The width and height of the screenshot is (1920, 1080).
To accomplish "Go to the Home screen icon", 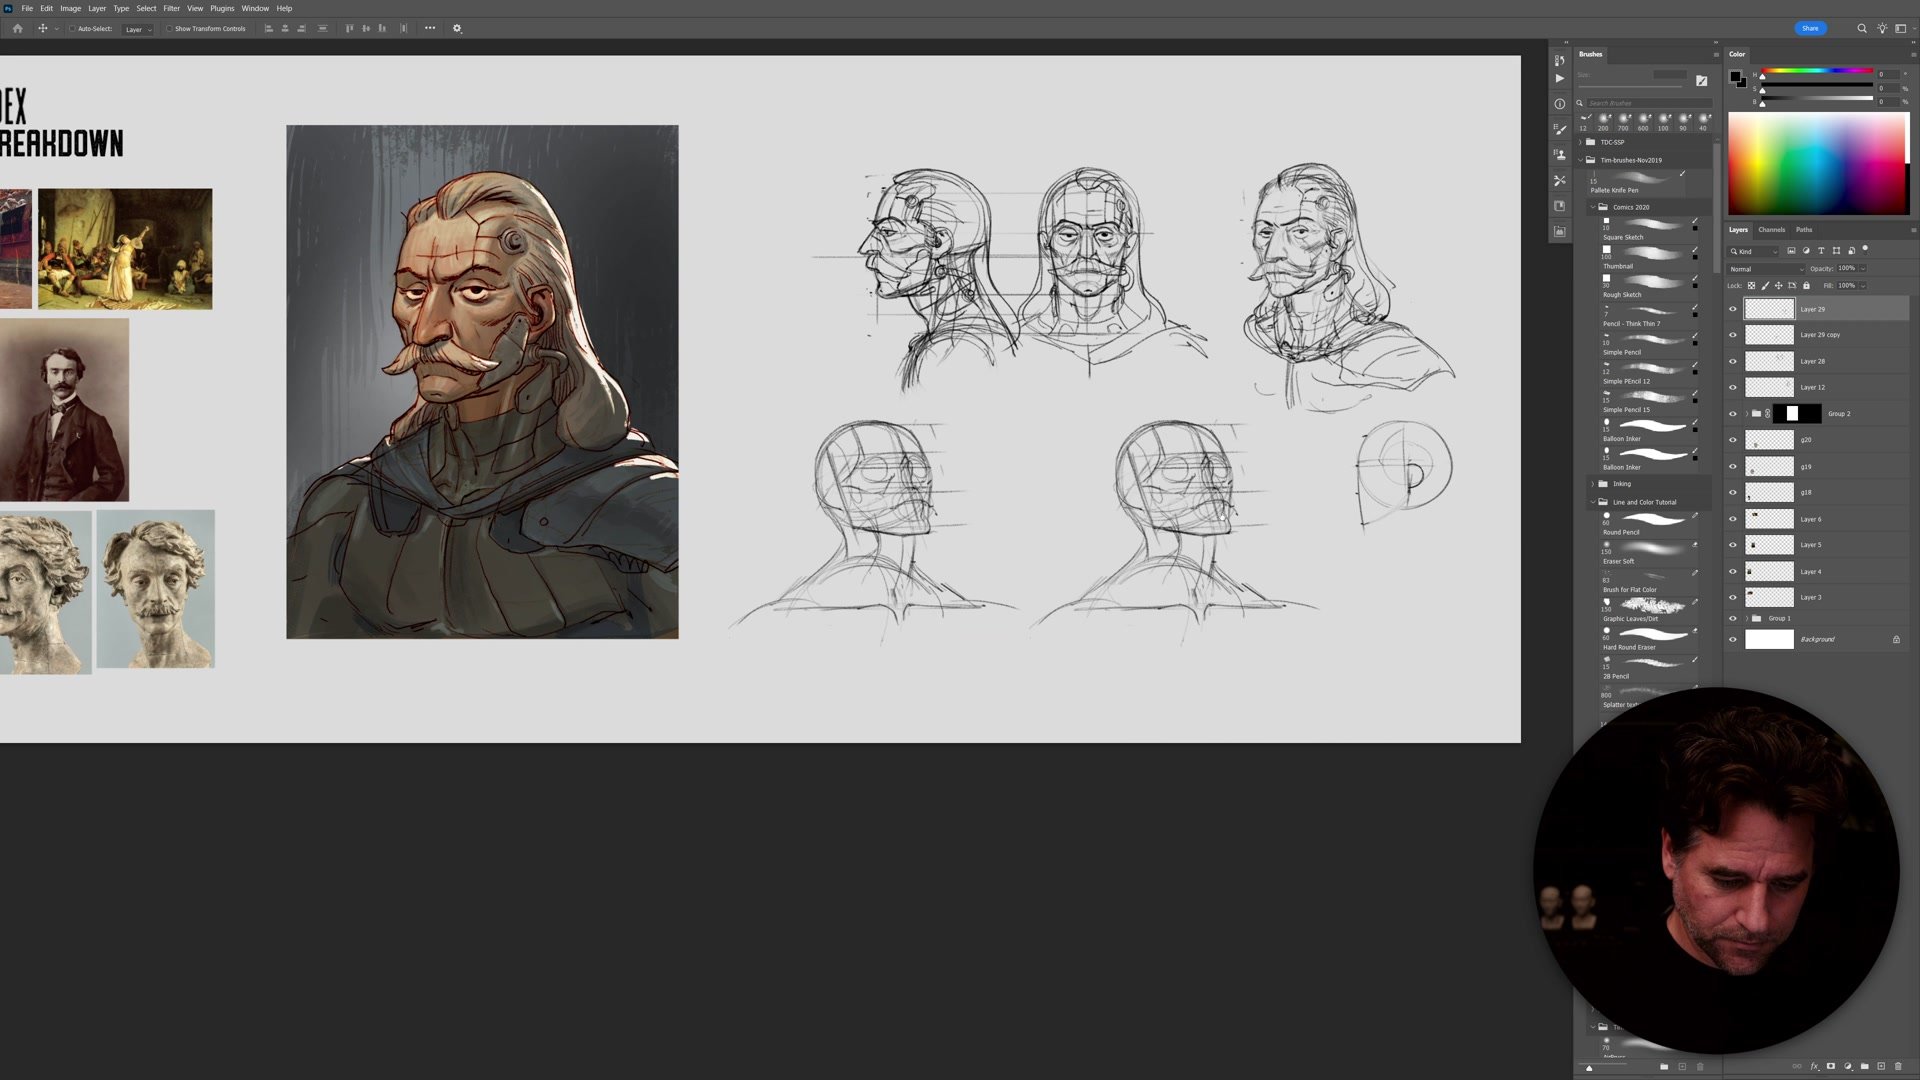I will [17, 28].
